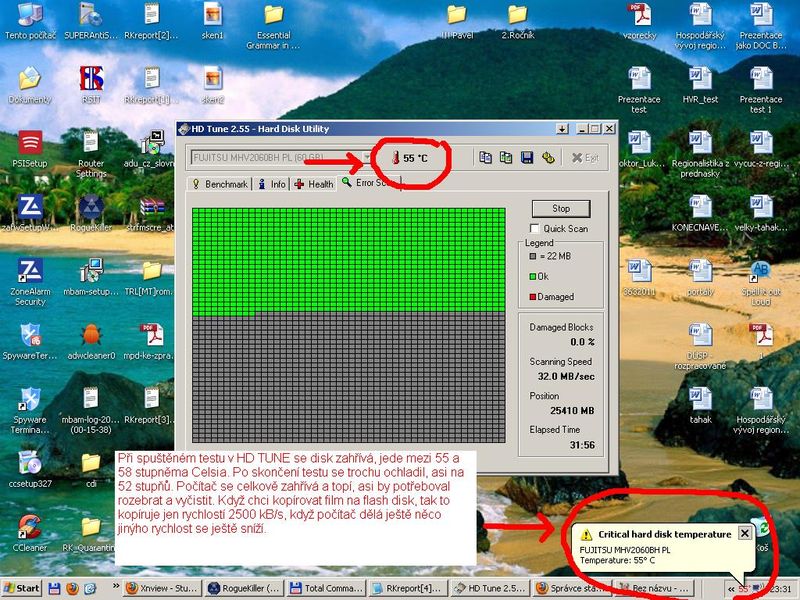Select the vzorecky PDF icon

pos(639,20)
